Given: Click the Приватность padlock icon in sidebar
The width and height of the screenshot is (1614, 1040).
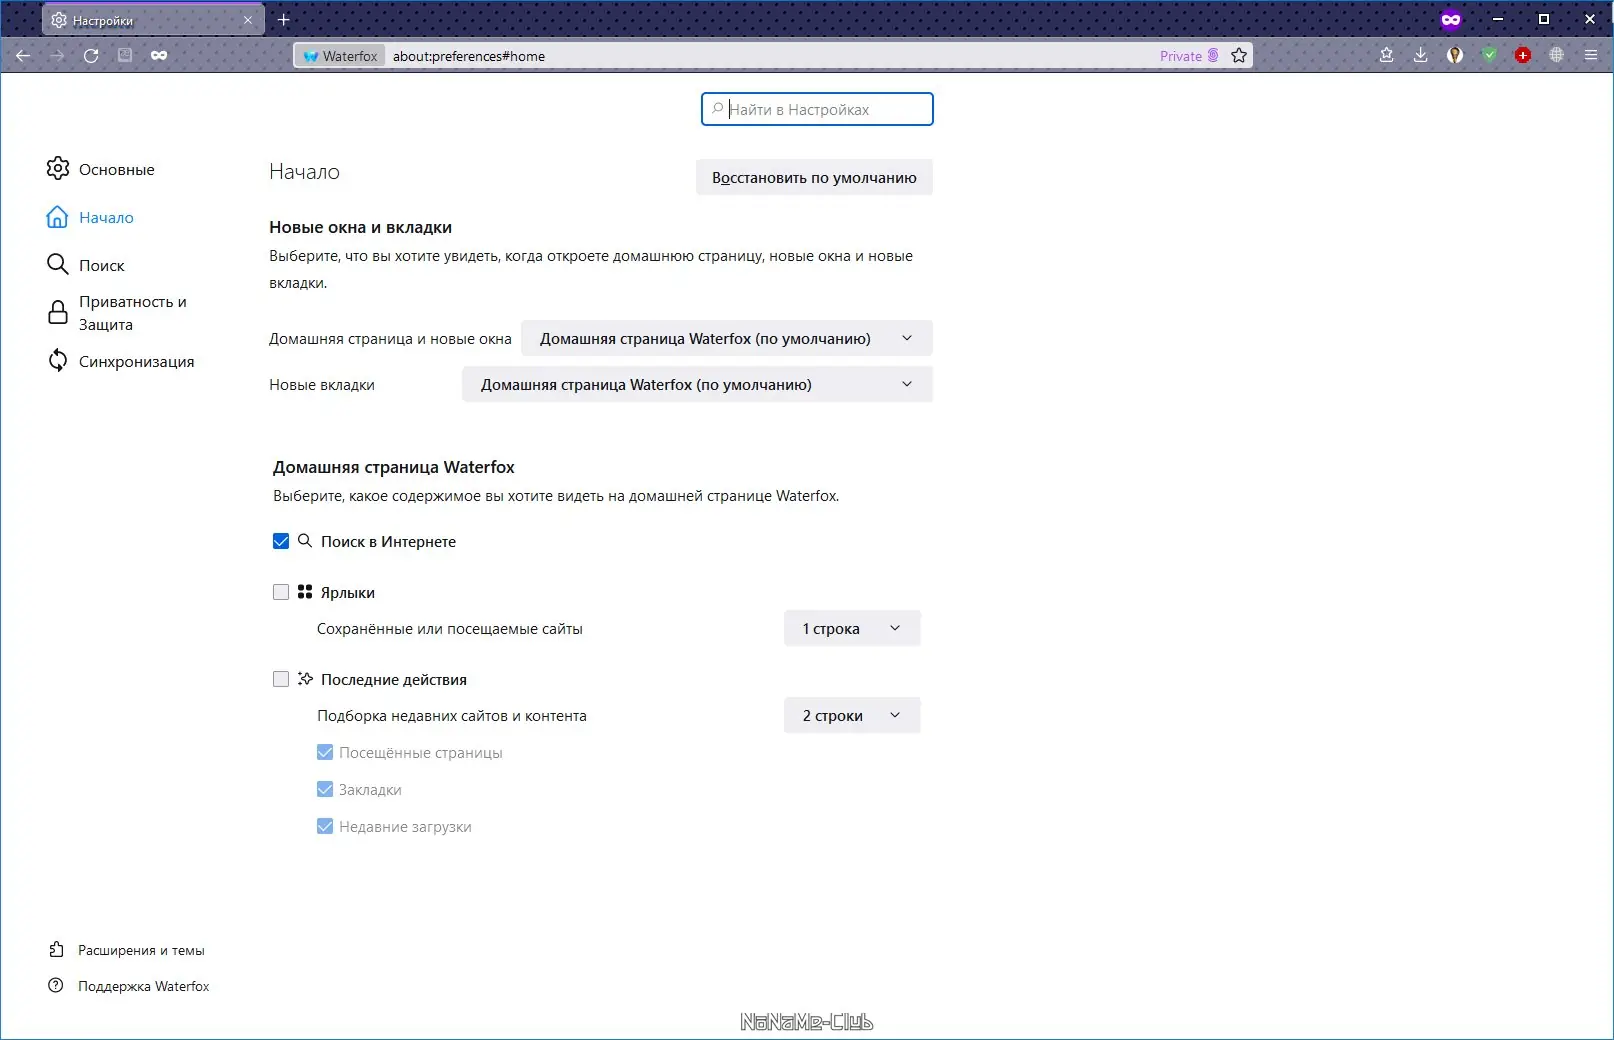Looking at the screenshot, I should tap(58, 313).
